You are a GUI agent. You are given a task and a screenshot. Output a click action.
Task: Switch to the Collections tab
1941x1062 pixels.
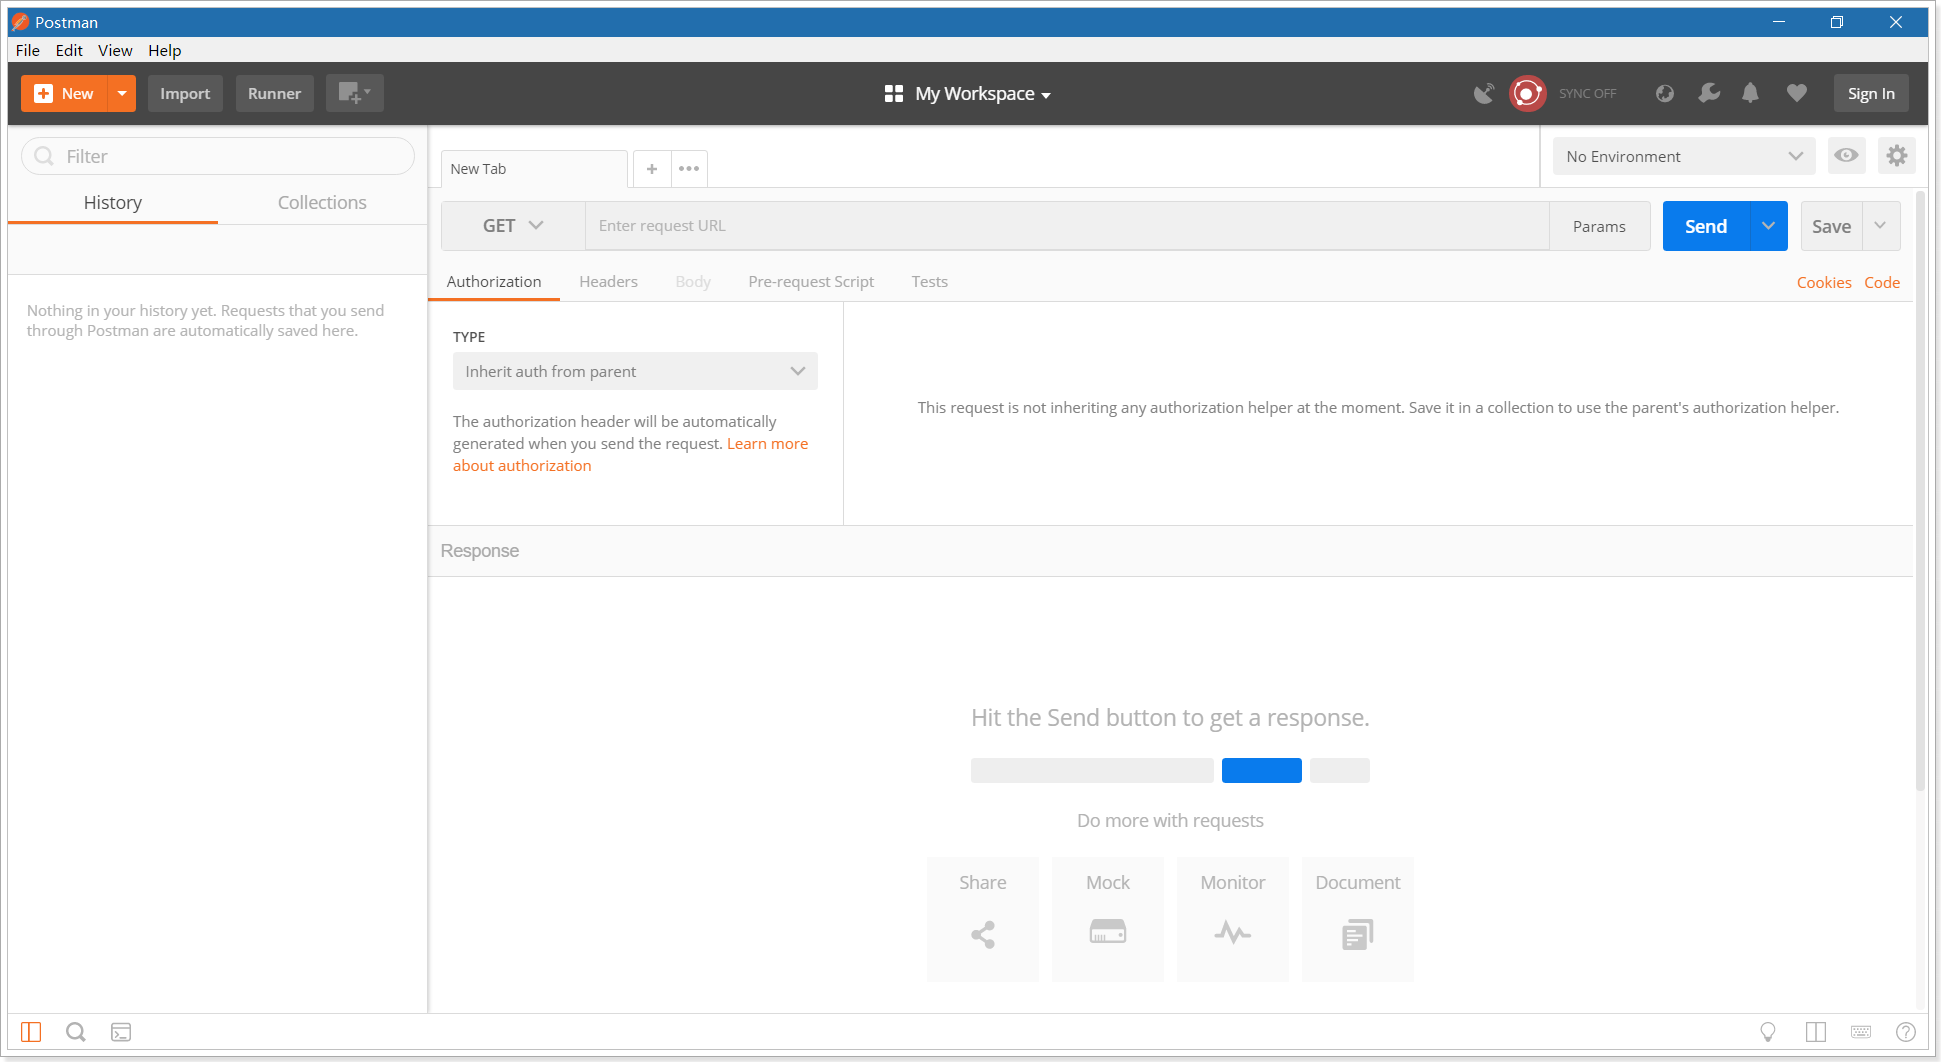click(322, 202)
